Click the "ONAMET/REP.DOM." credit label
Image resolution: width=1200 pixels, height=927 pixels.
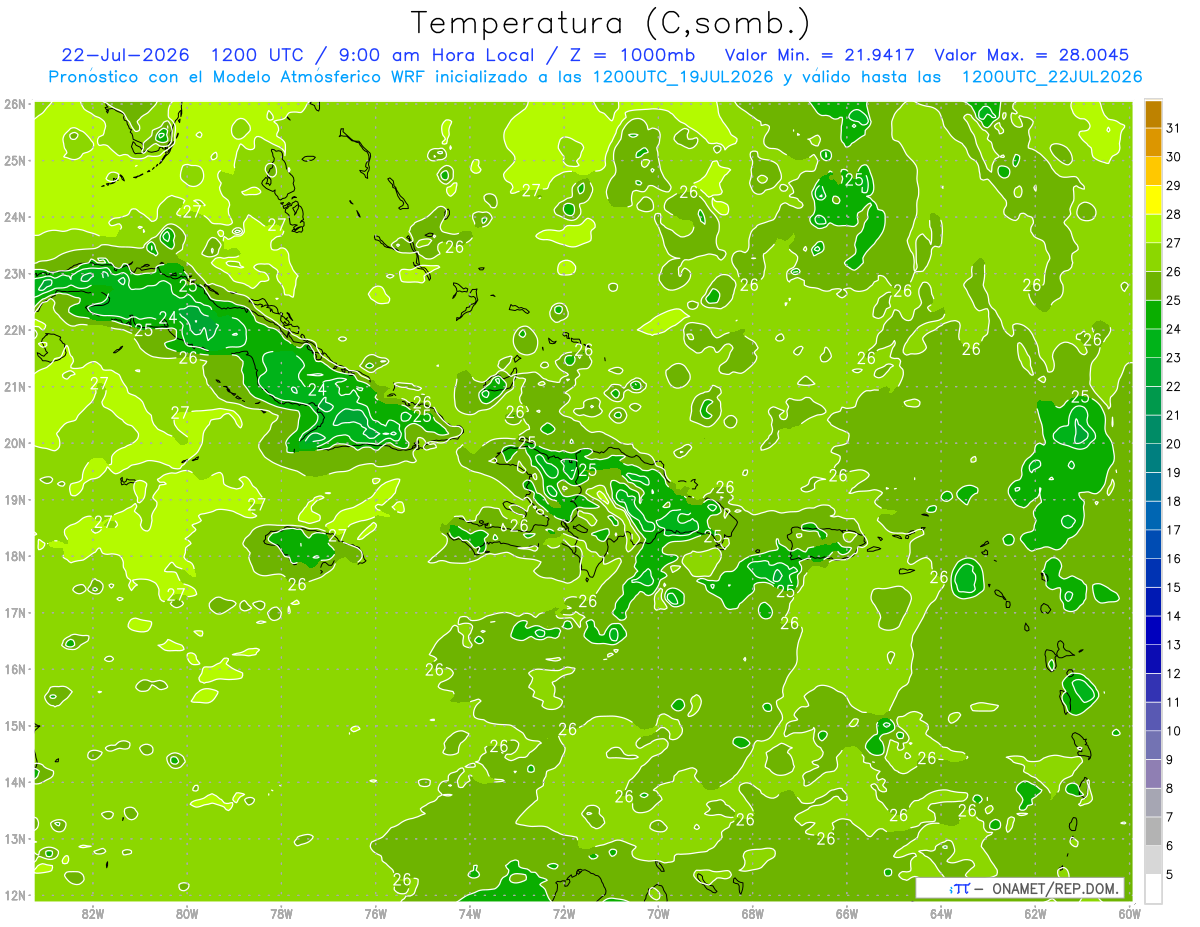(x=1054, y=888)
